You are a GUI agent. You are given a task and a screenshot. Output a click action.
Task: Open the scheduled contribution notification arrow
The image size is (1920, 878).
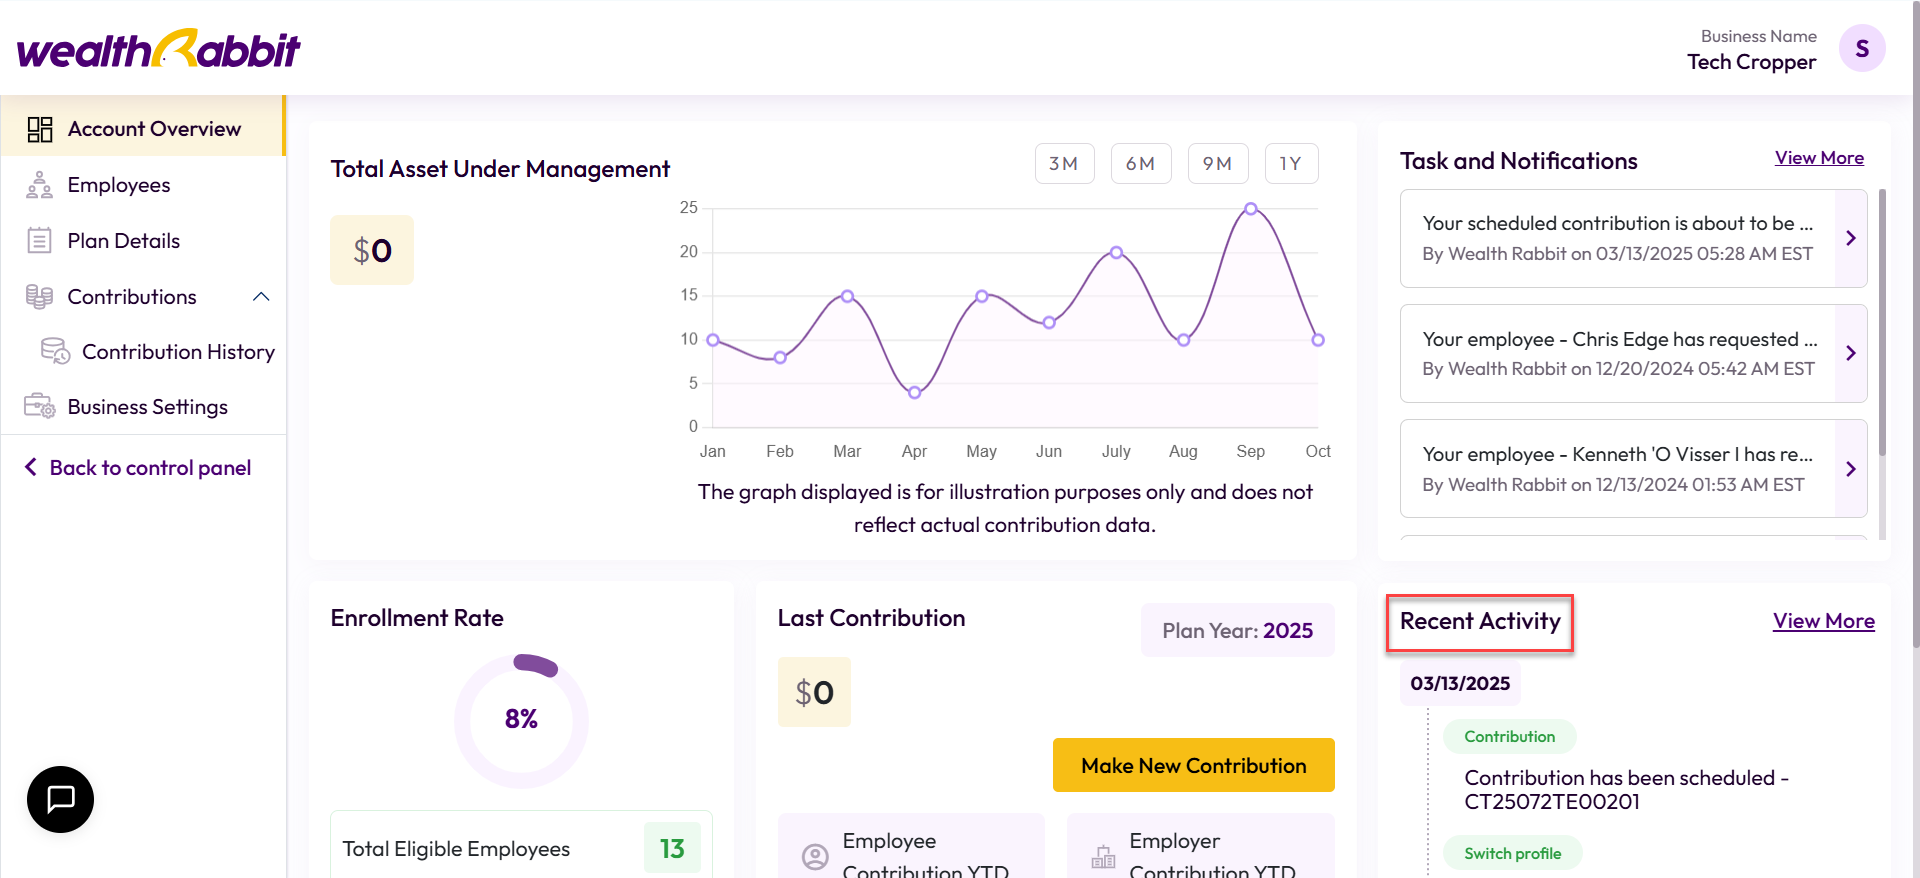pyautogui.click(x=1851, y=238)
